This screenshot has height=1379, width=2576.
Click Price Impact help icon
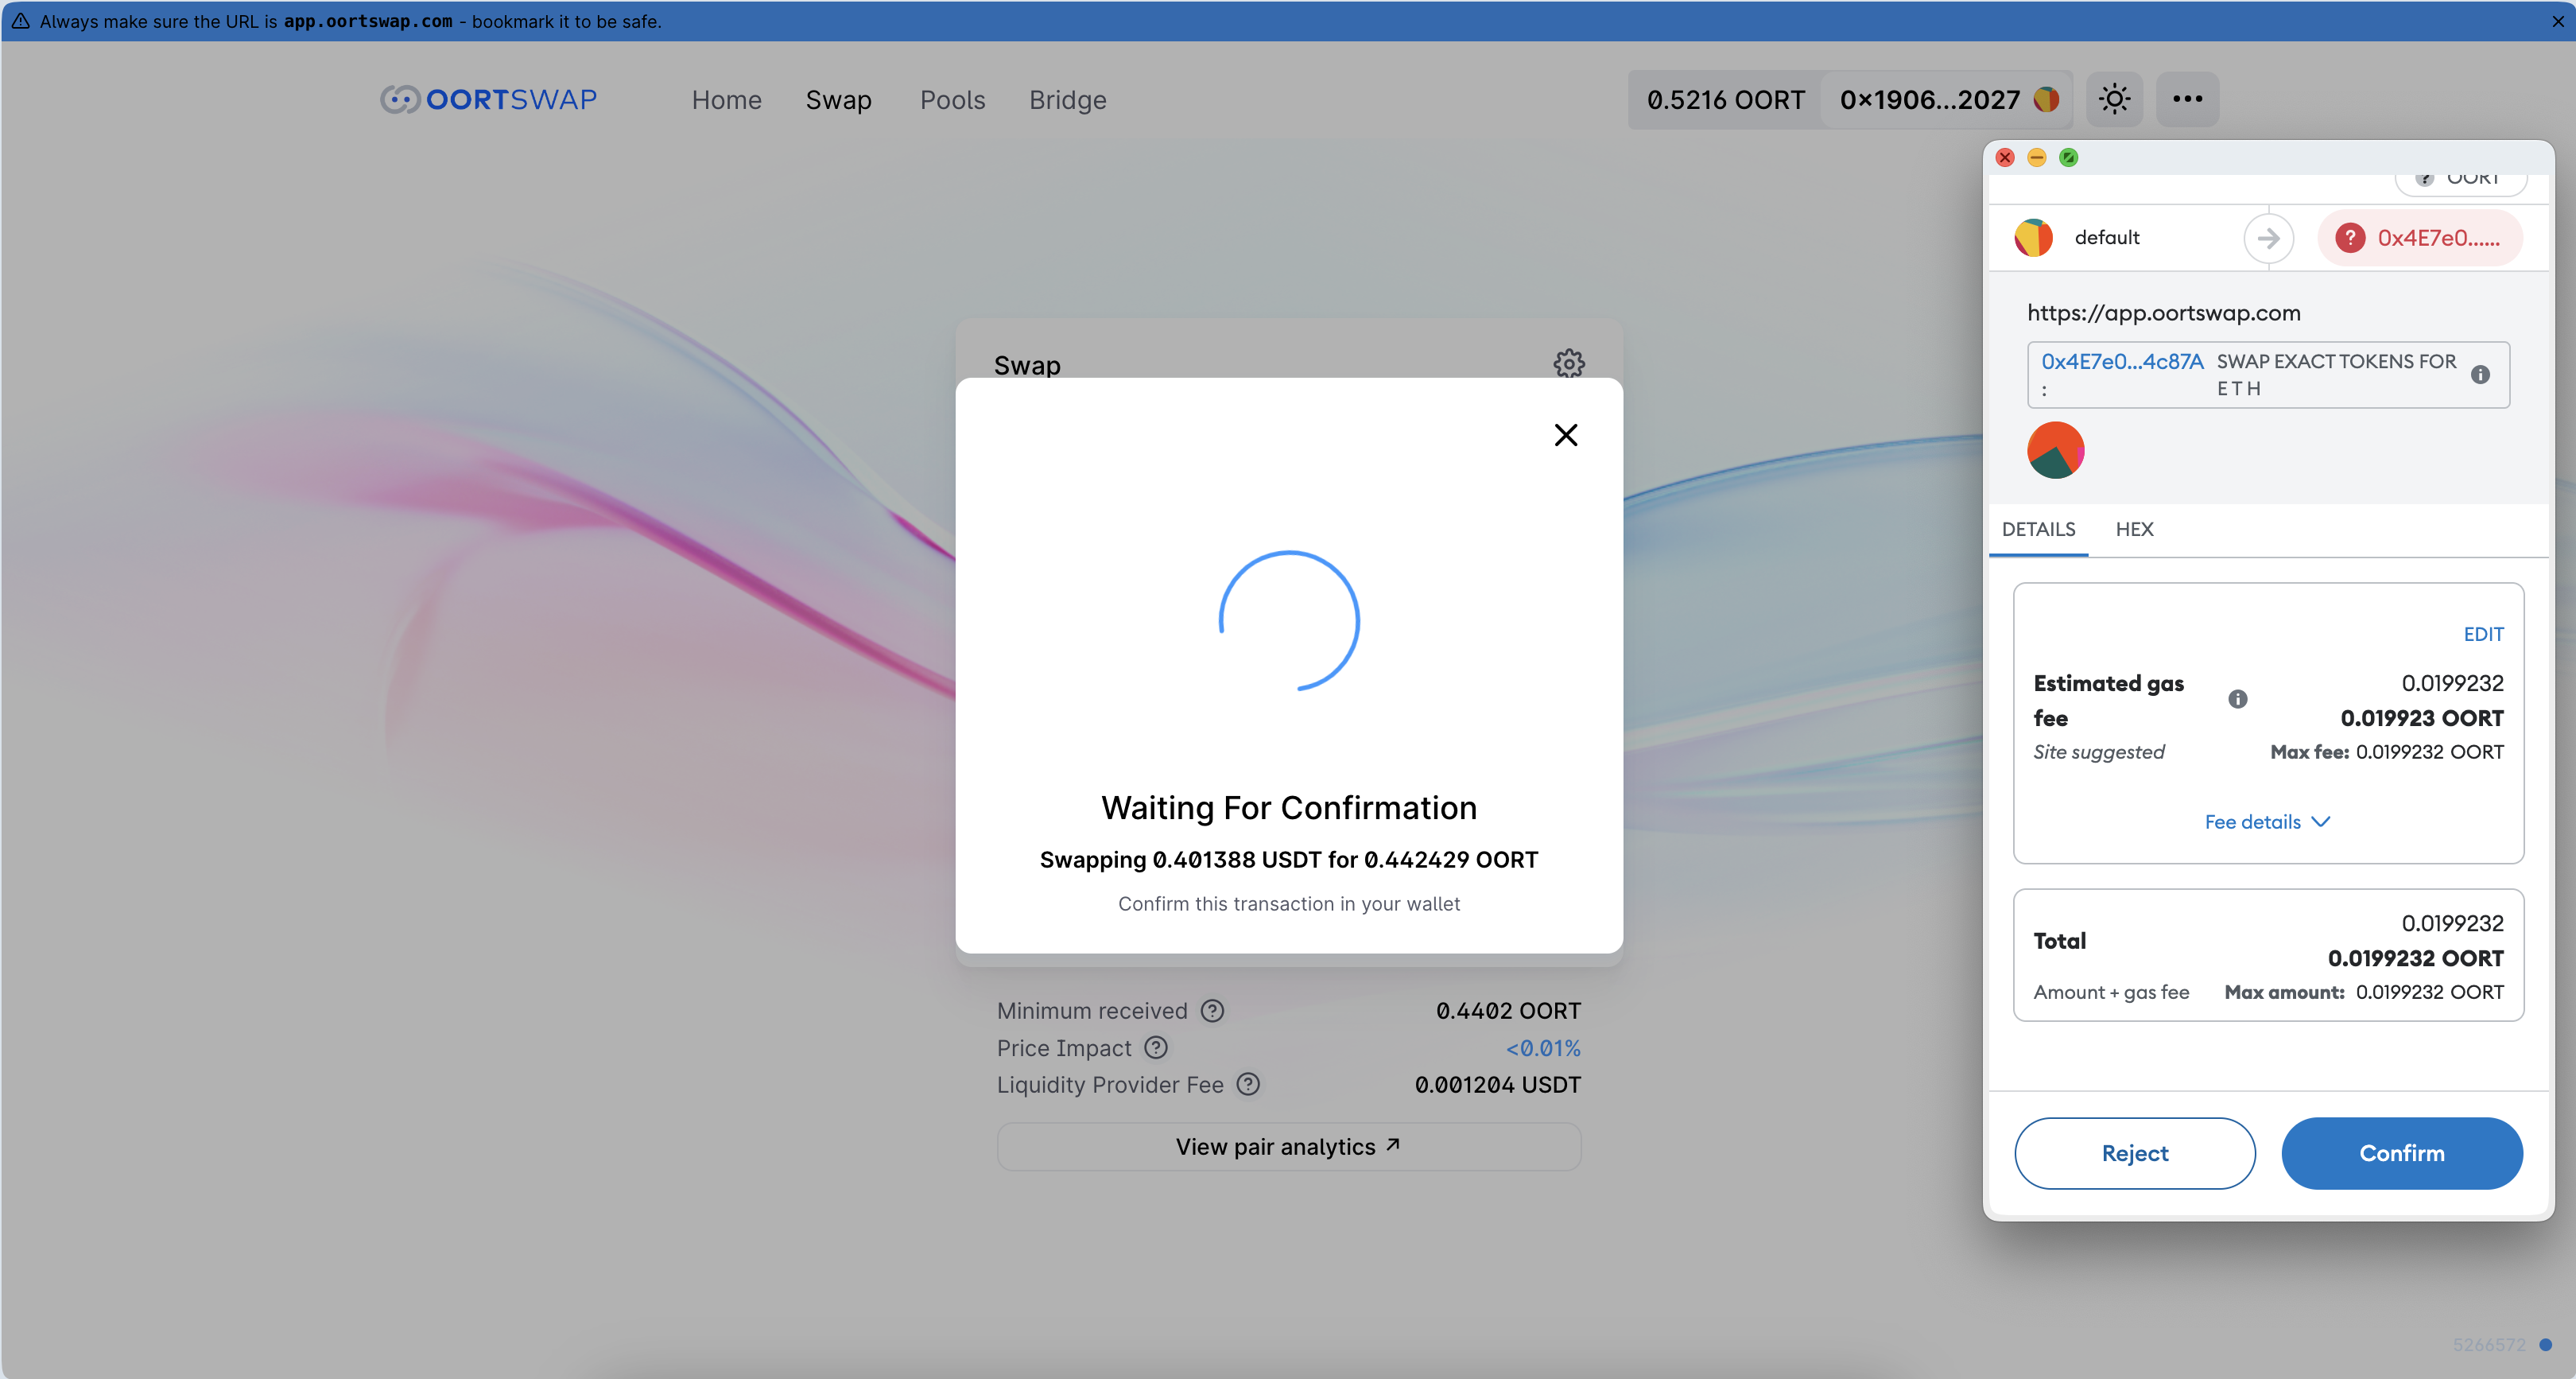1155,1048
